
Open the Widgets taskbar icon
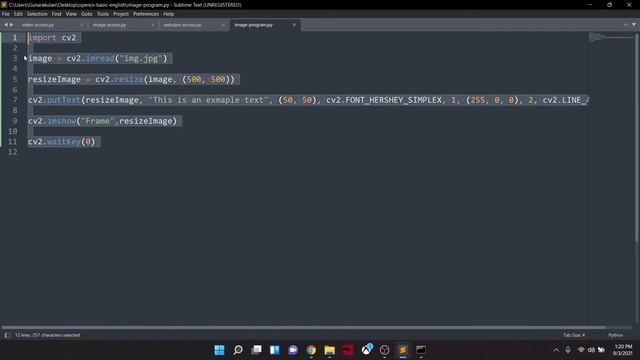point(275,350)
